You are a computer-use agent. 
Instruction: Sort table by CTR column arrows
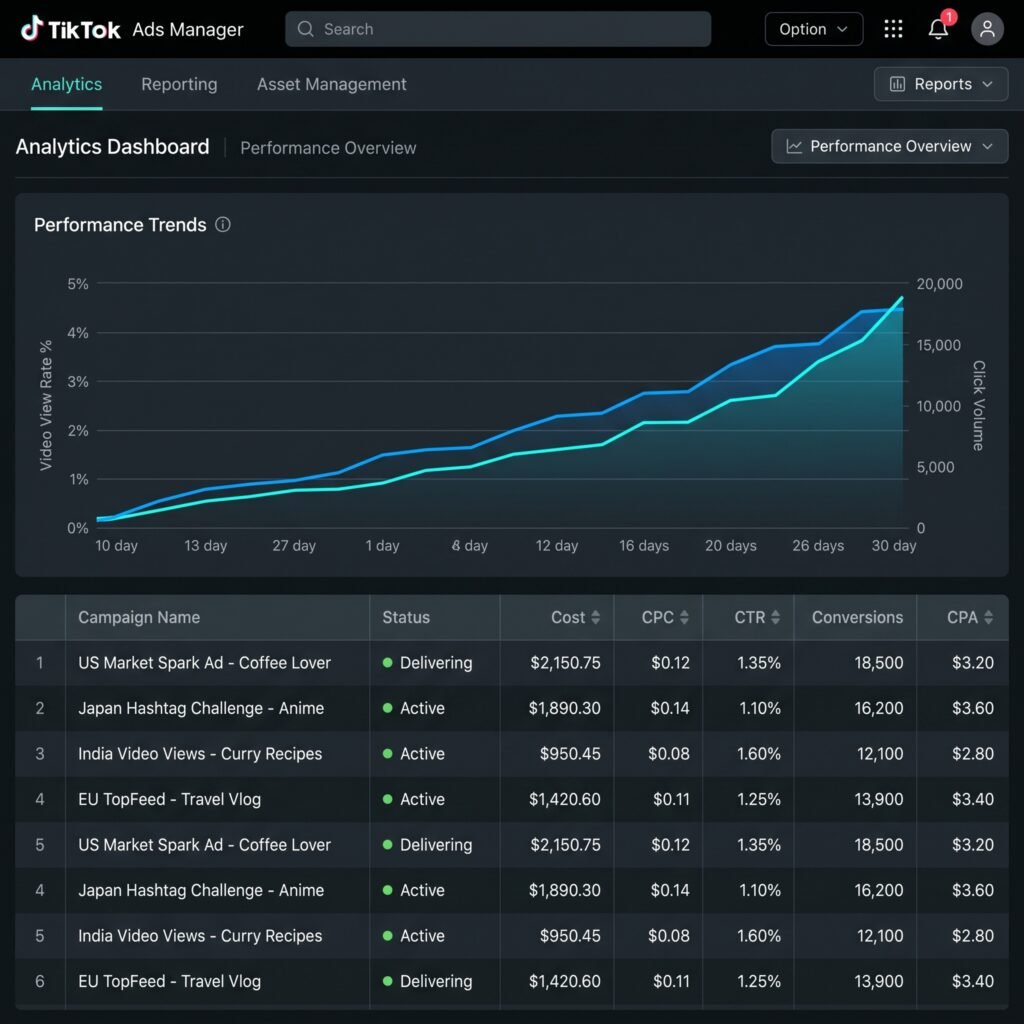point(775,617)
